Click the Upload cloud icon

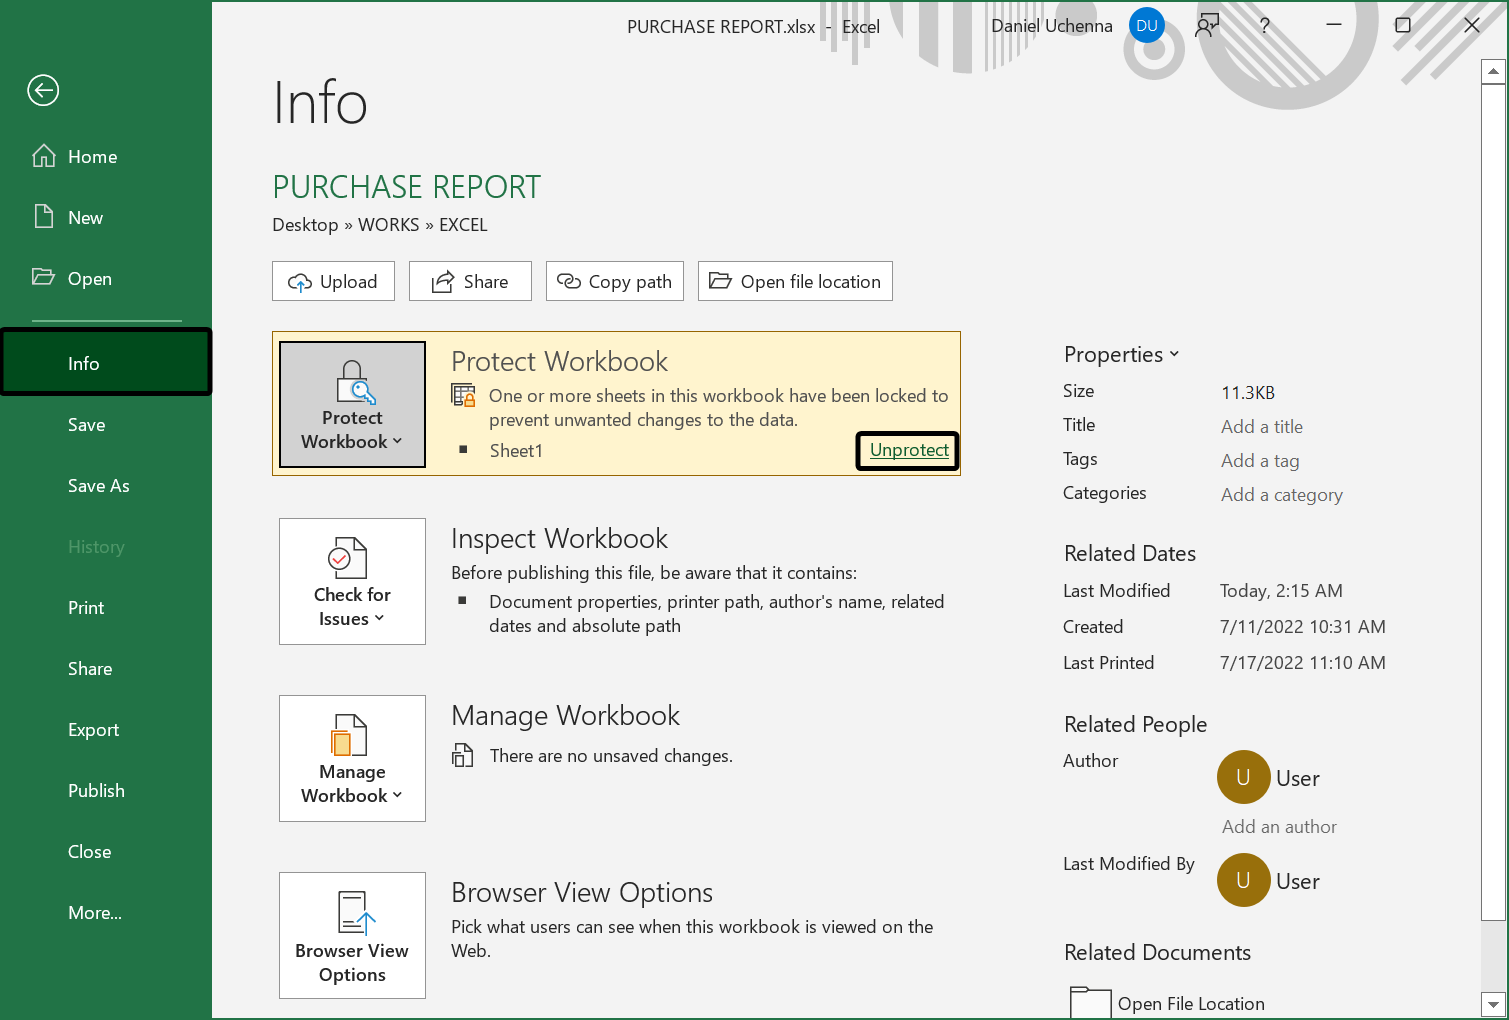point(300,281)
